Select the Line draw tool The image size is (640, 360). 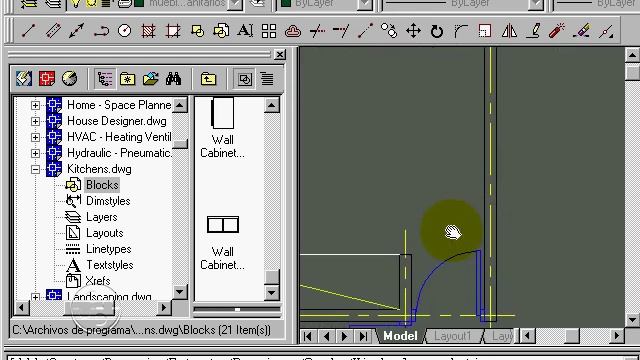pyautogui.click(x=28, y=31)
